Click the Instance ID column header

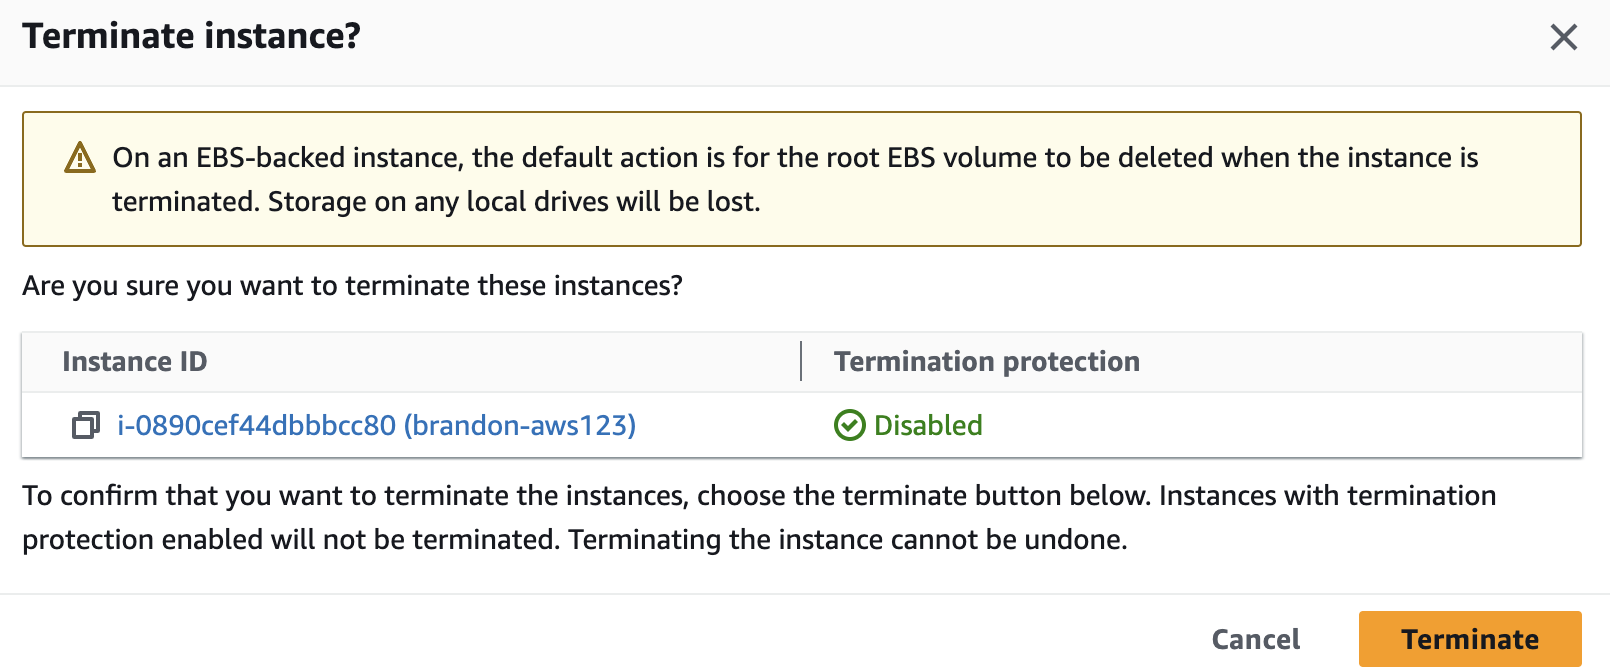coord(134,361)
